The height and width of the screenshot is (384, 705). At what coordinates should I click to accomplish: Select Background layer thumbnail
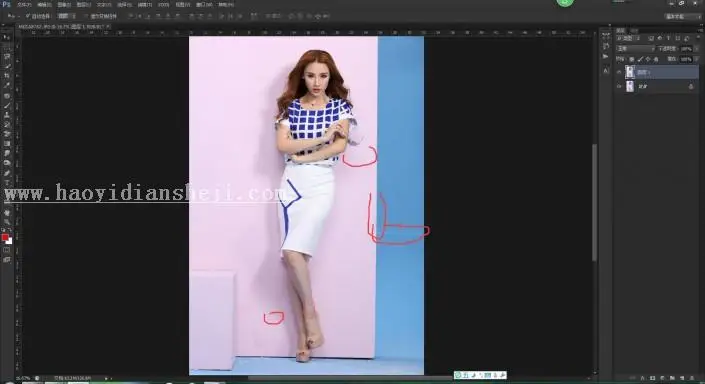[630, 86]
